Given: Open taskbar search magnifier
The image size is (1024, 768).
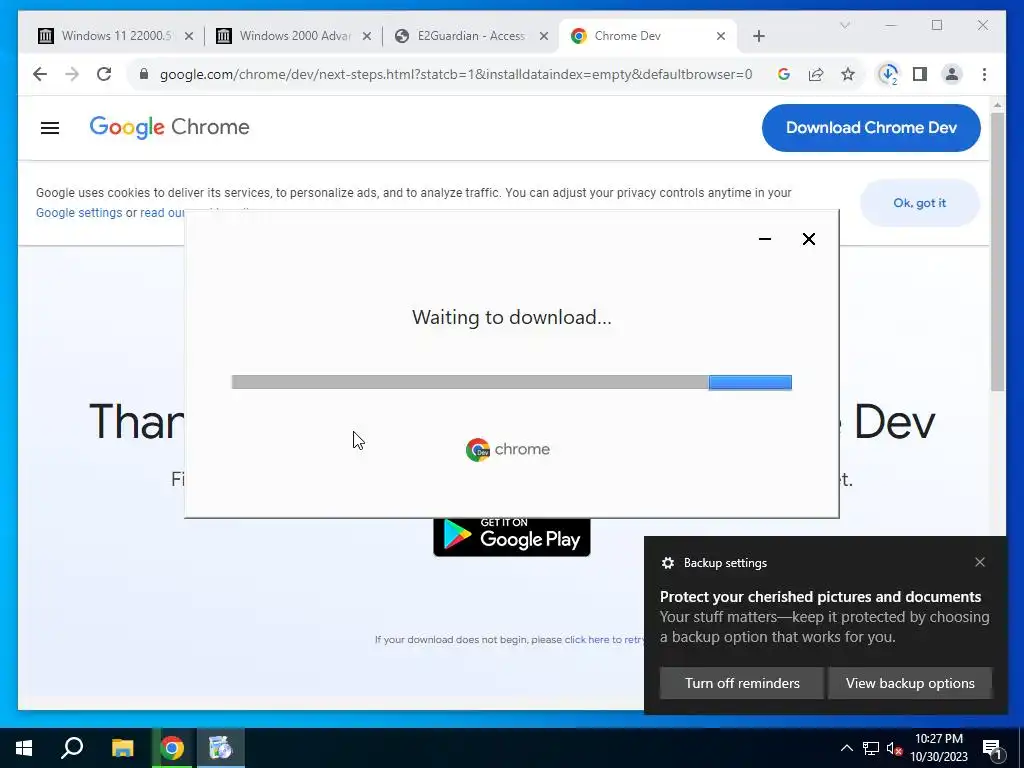Looking at the screenshot, I should point(72,748).
